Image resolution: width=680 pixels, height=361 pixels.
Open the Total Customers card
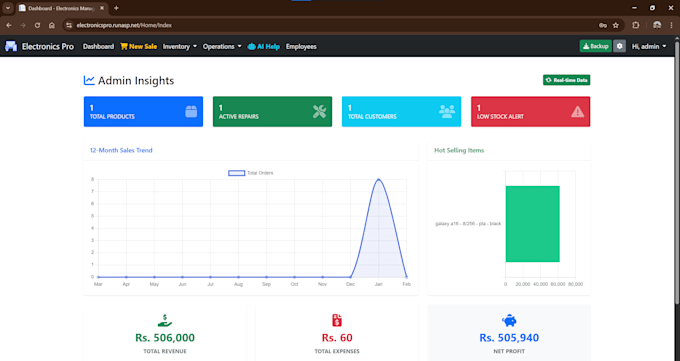click(x=402, y=112)
